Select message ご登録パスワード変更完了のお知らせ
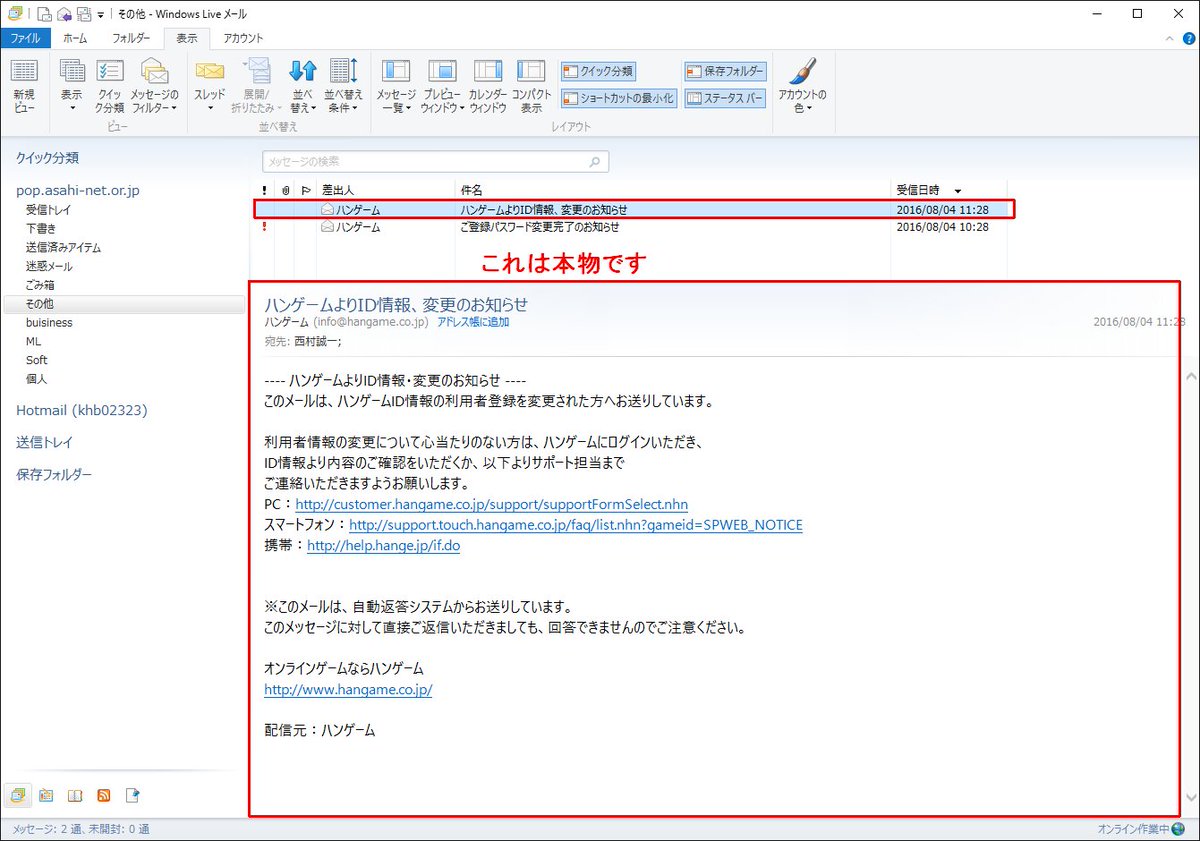Screen dimensions: 1200x841 [539, 227]
